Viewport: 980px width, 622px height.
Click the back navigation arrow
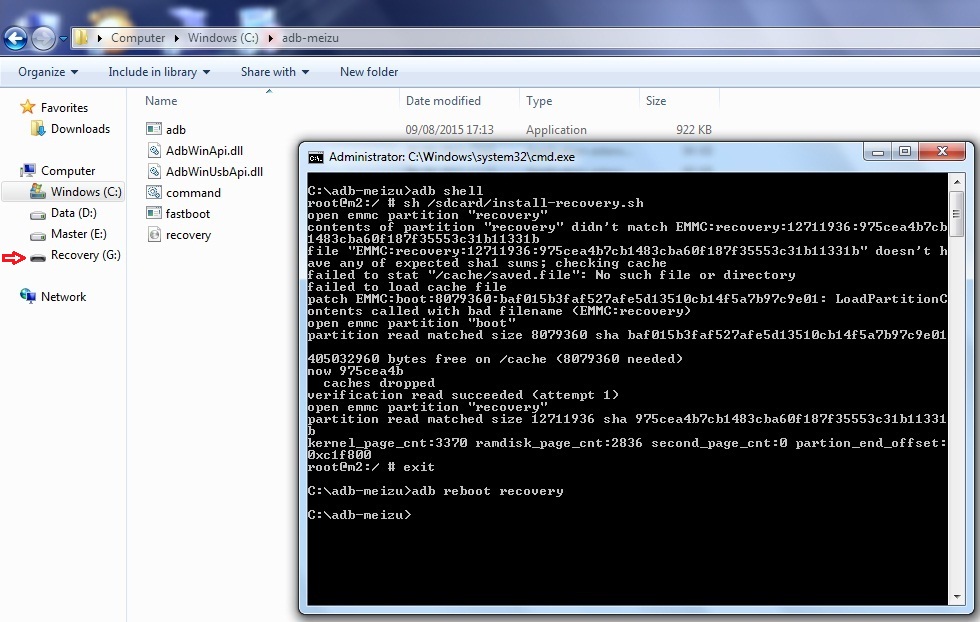point(14,38)
